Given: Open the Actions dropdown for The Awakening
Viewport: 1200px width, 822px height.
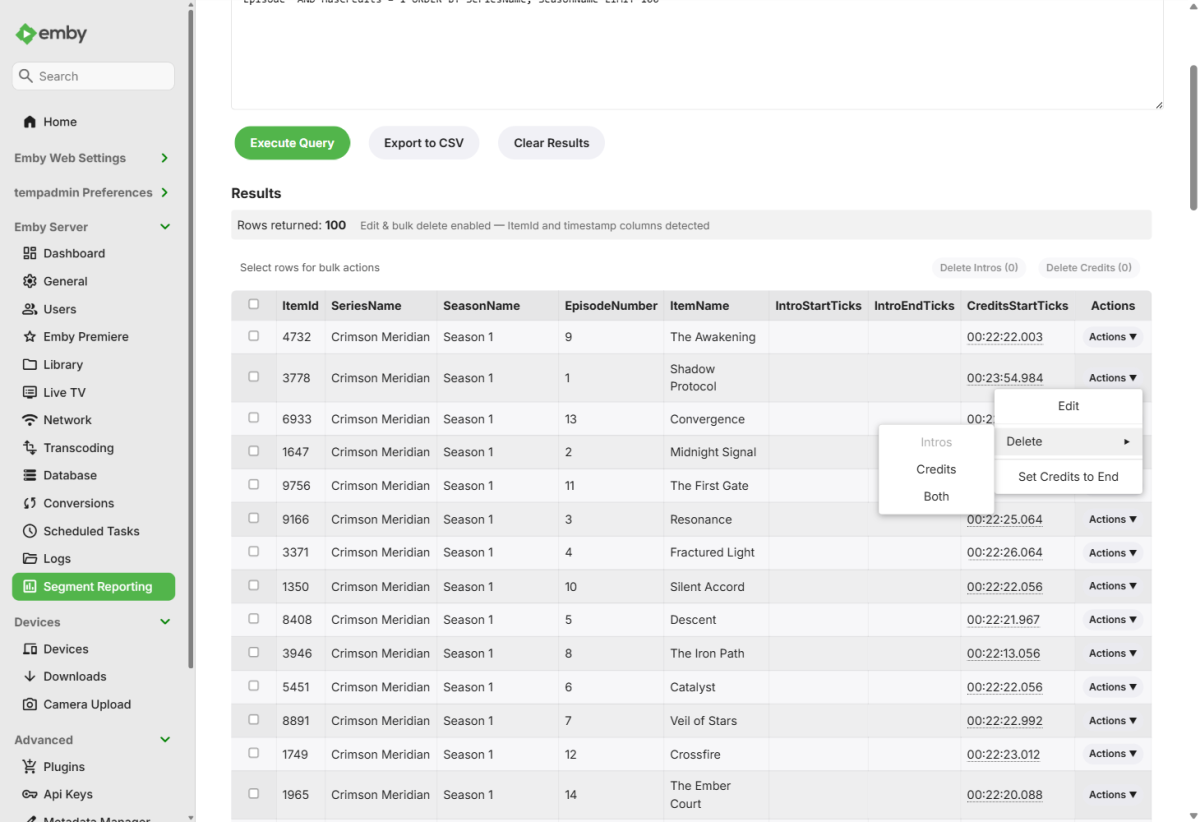Looking at the screenshot, I should (1111, 337).
